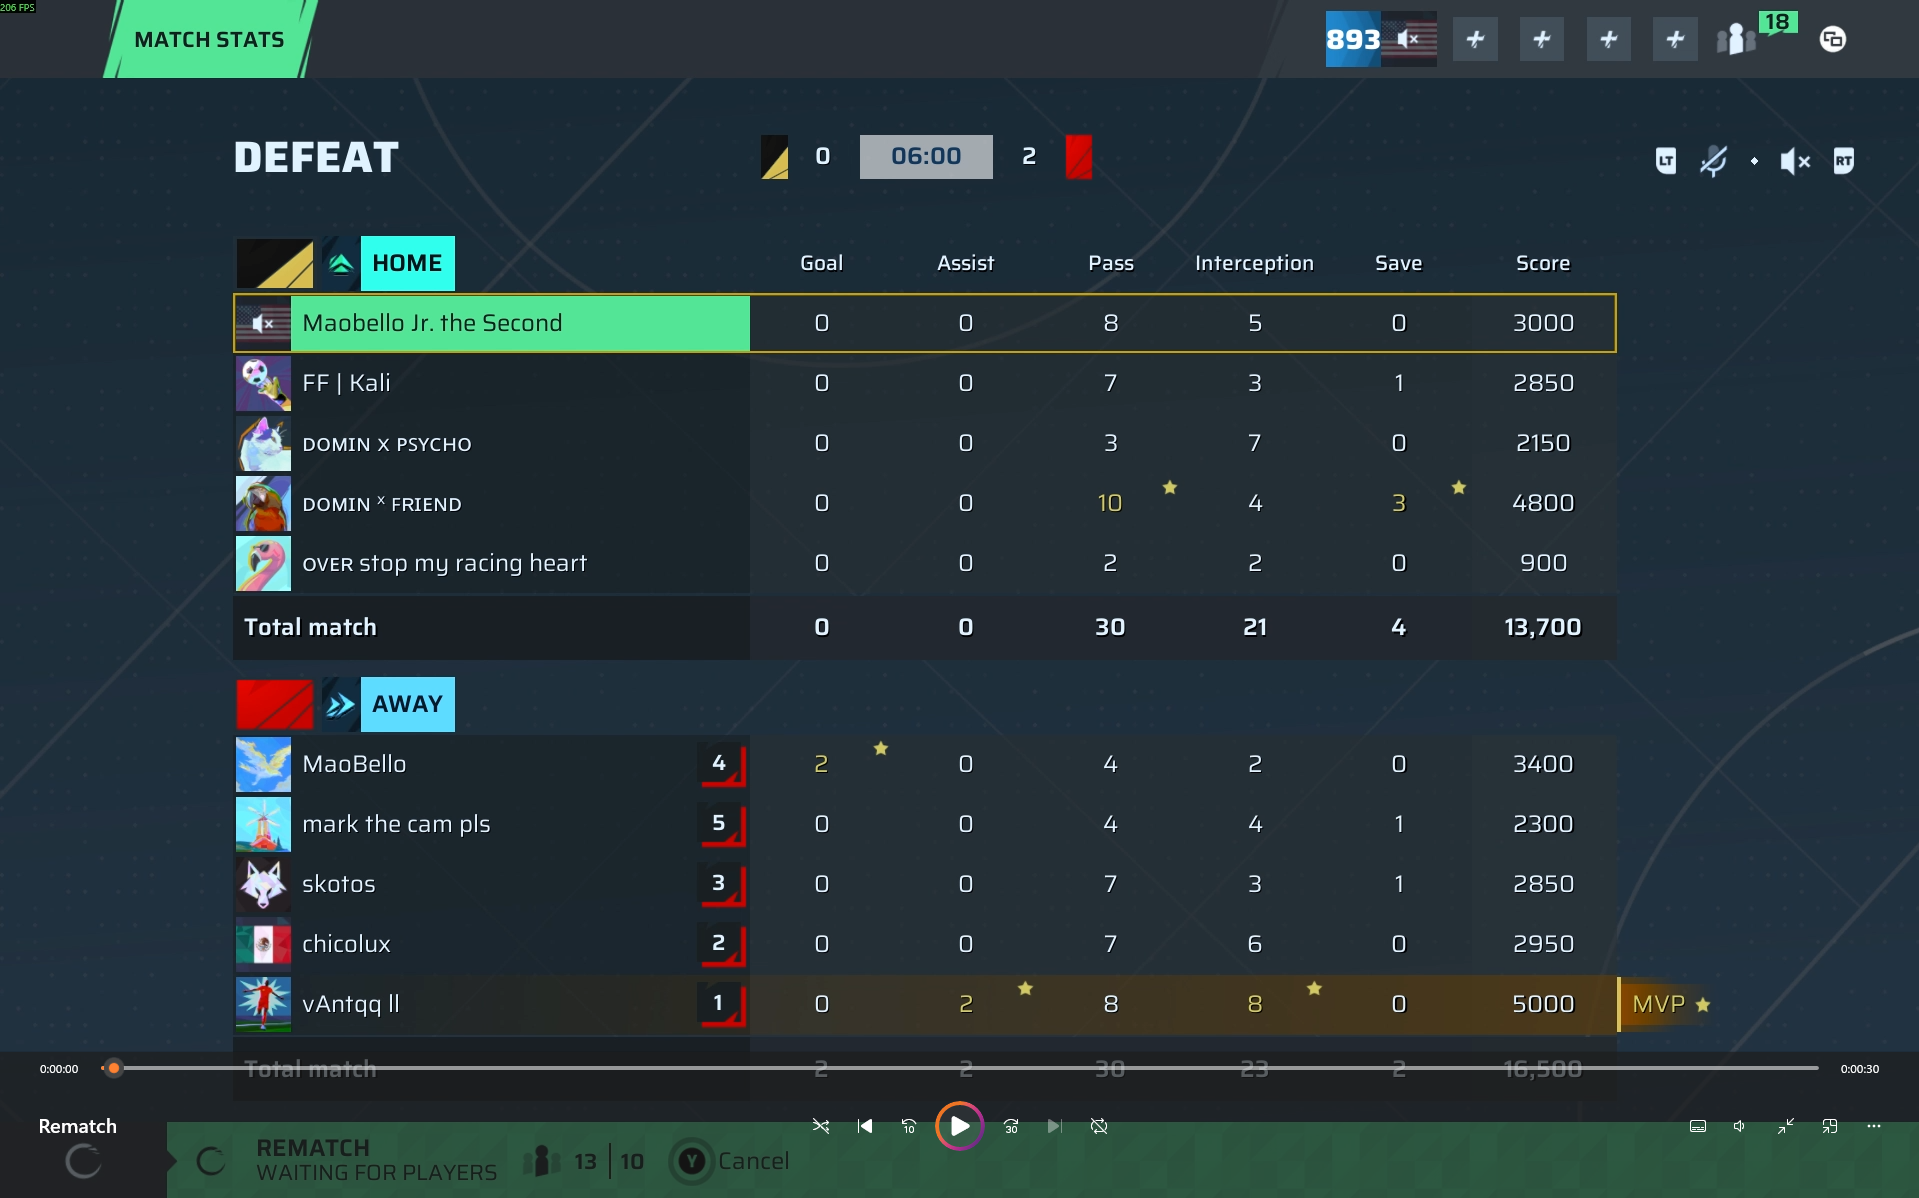Click DOMIN X FRIEND score 4800

point(1543,503)
